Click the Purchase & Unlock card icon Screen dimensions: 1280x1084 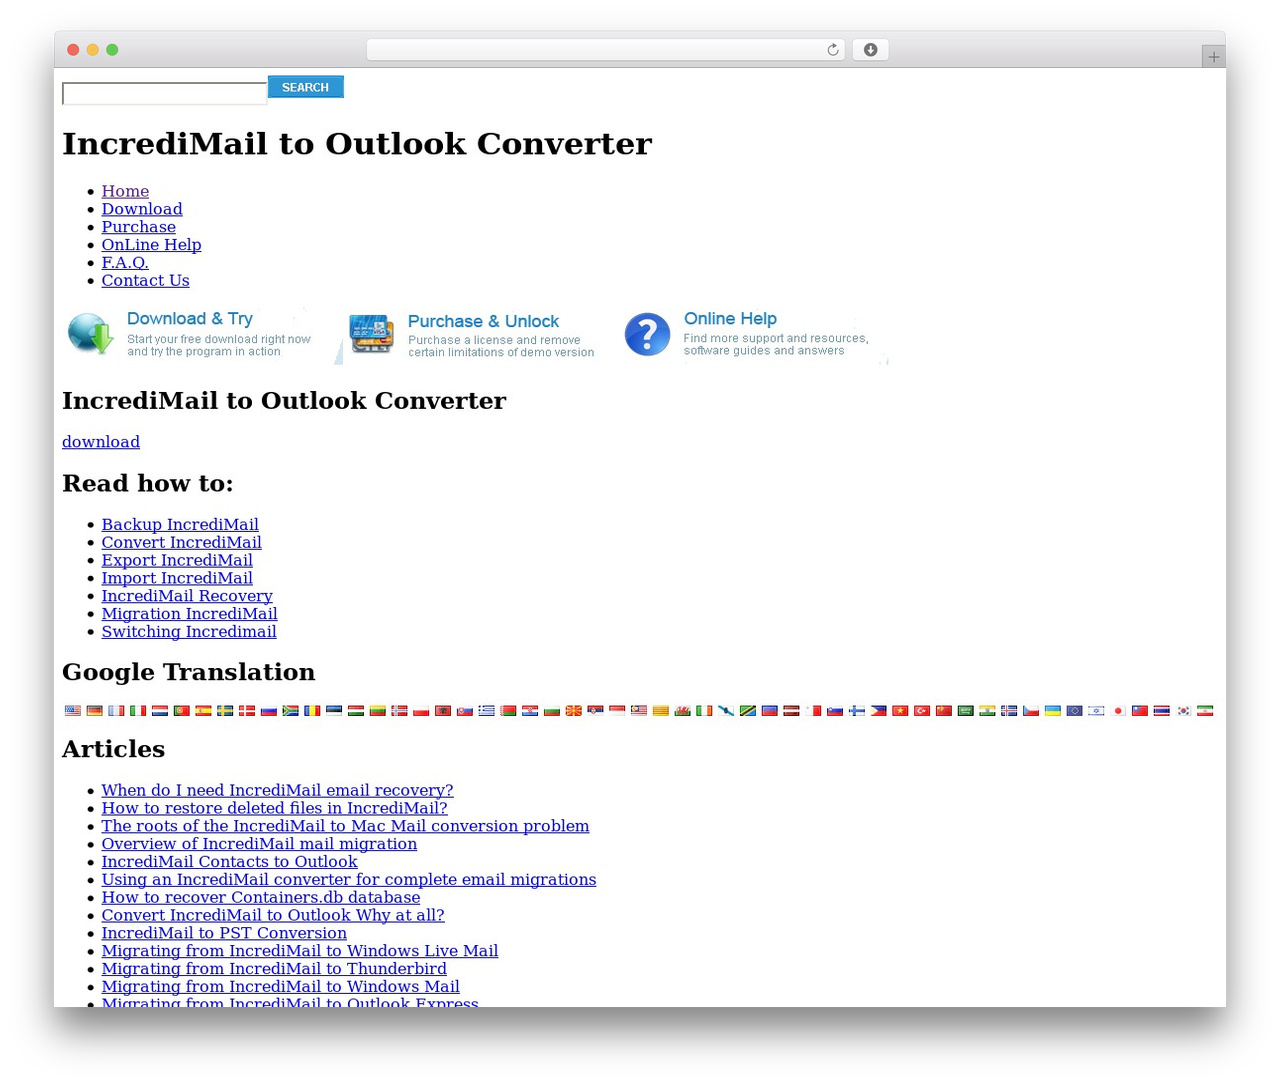click(371, 334)
